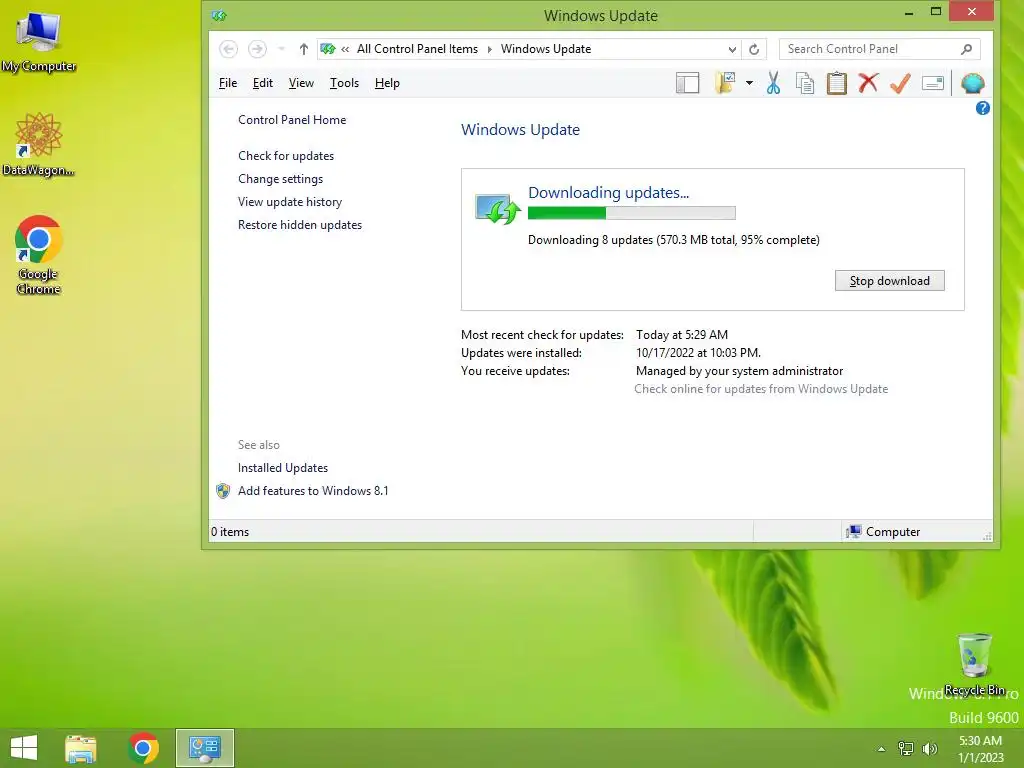Open Installed Updates link
1024x768 pixels.
pos(283,468)
